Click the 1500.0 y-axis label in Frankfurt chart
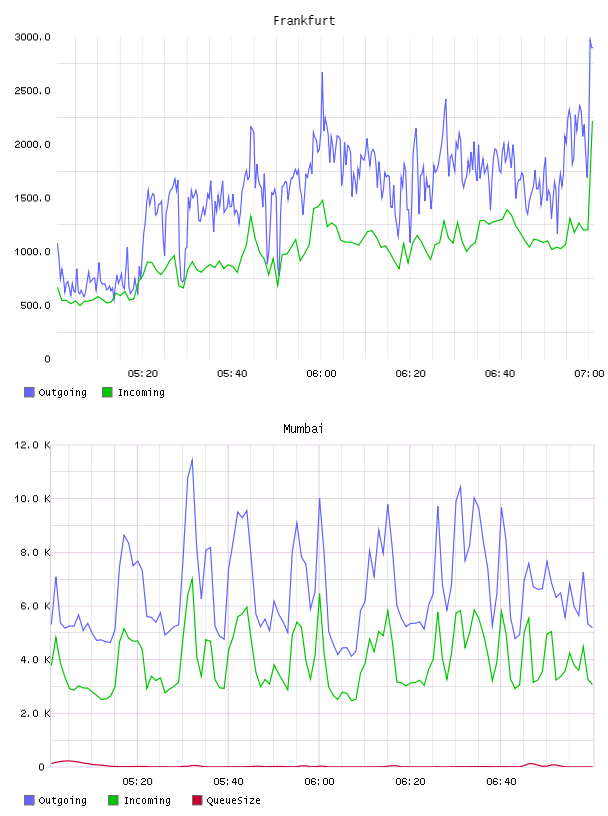This screenshot has height=816, width=608. (32, 198)
